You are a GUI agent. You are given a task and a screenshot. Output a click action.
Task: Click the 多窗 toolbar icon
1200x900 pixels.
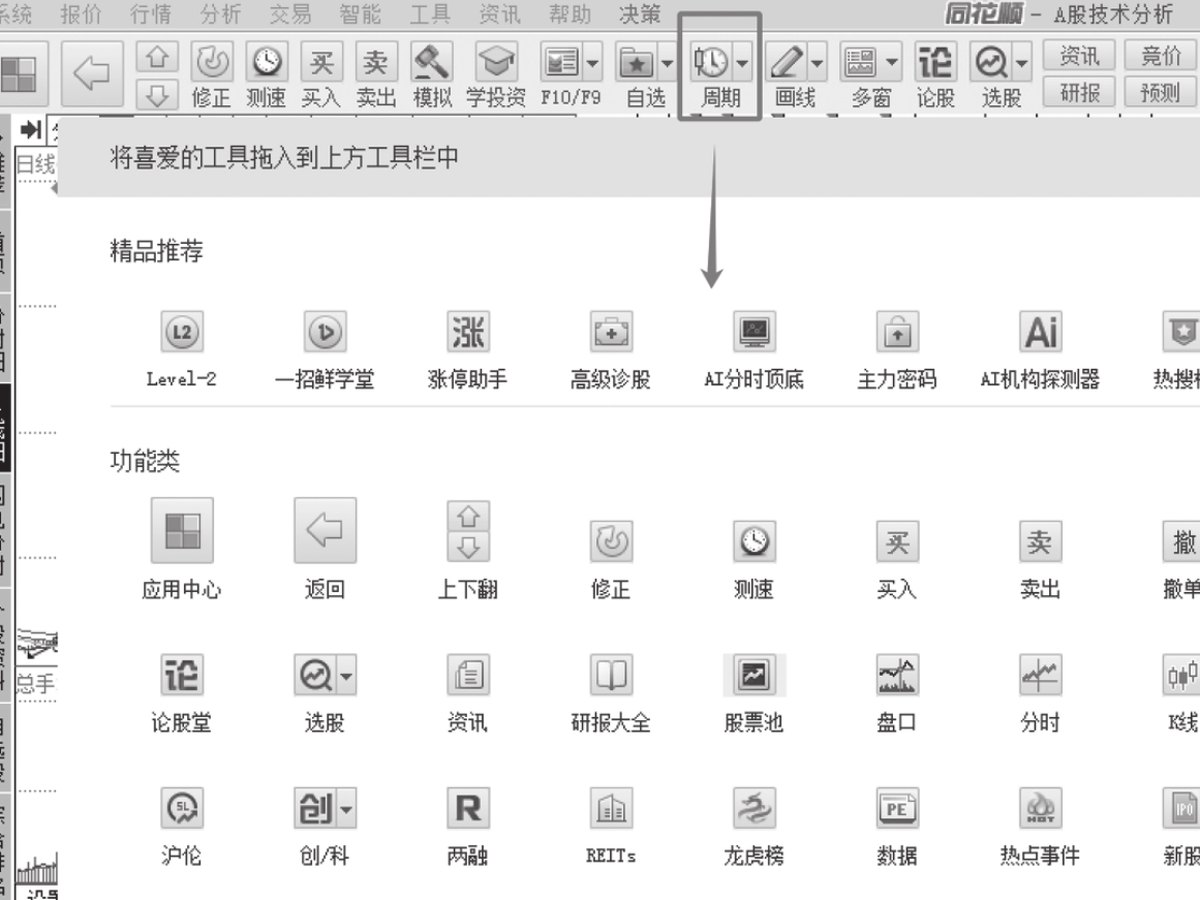(860, 63)
